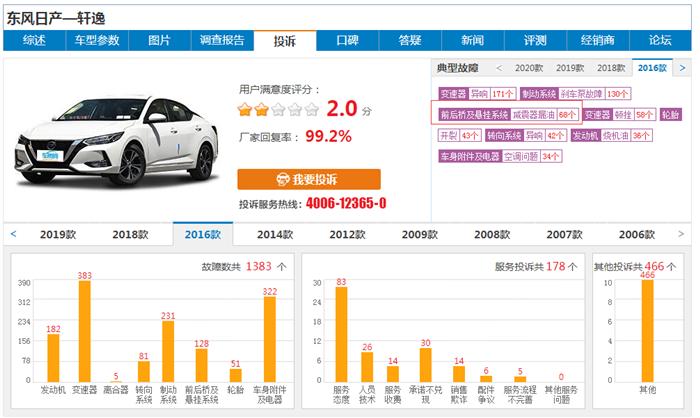Image resolution: width=700 pixels, height=418 pixels.
Task: Select the 2008款 model year
Action: 492,234
